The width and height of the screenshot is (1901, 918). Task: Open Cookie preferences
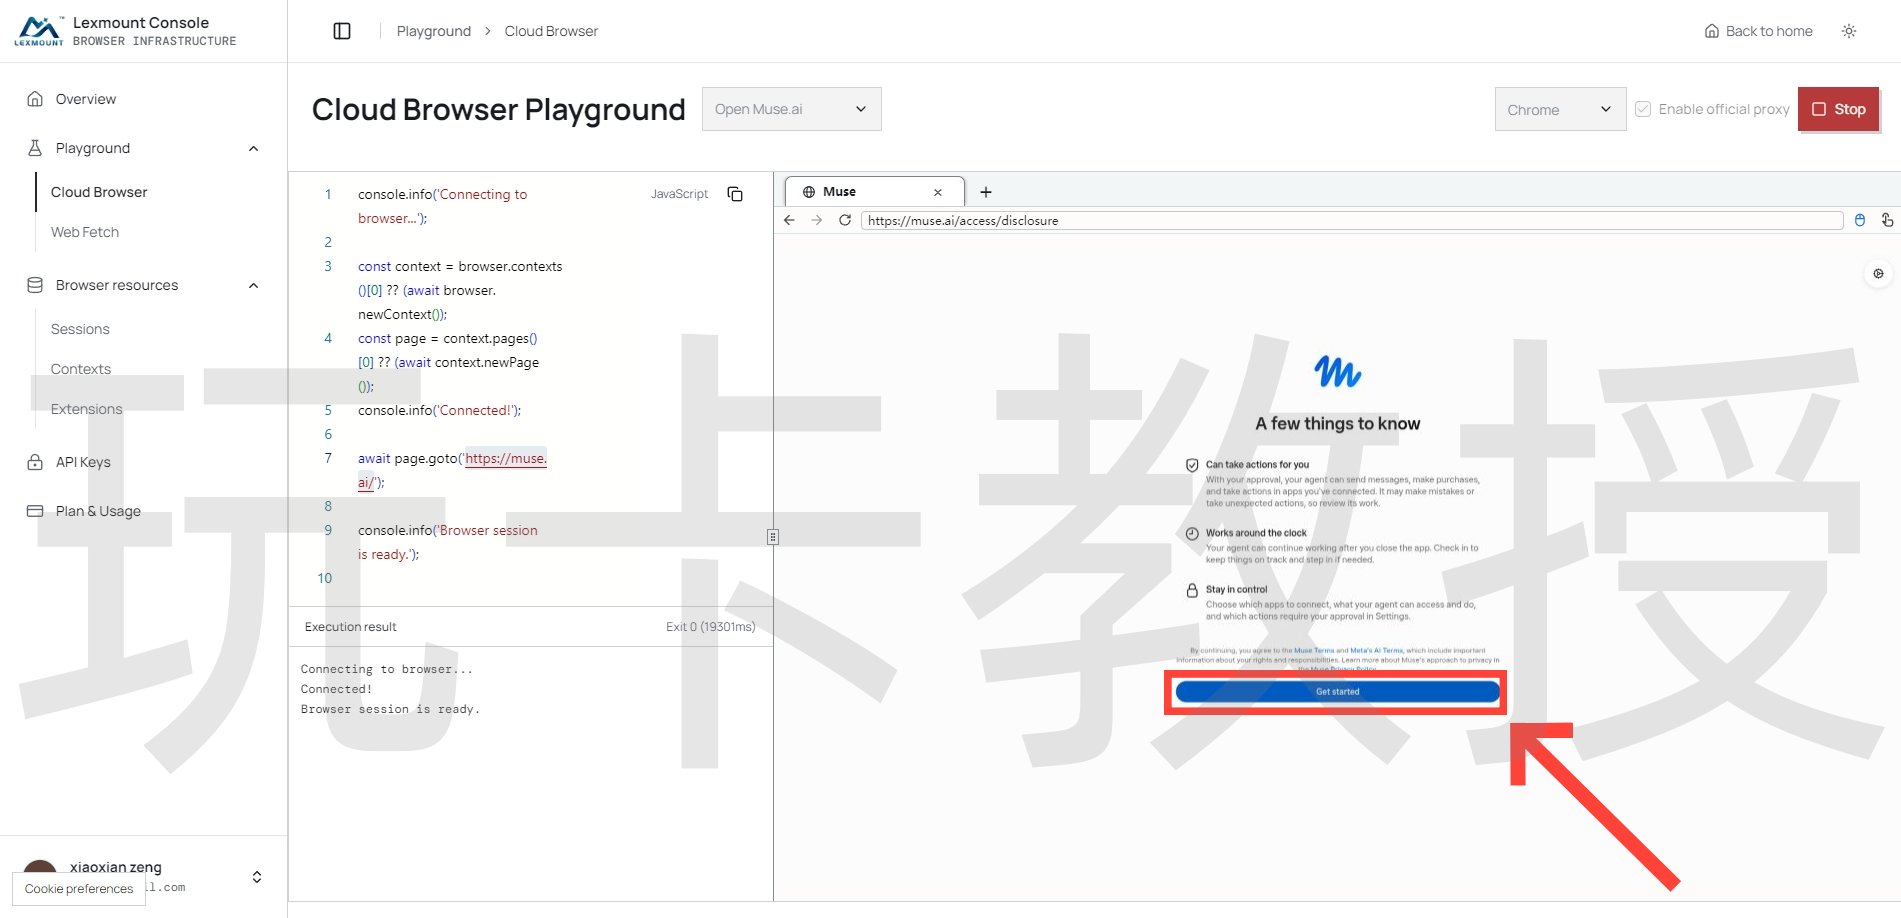point(79,889)
